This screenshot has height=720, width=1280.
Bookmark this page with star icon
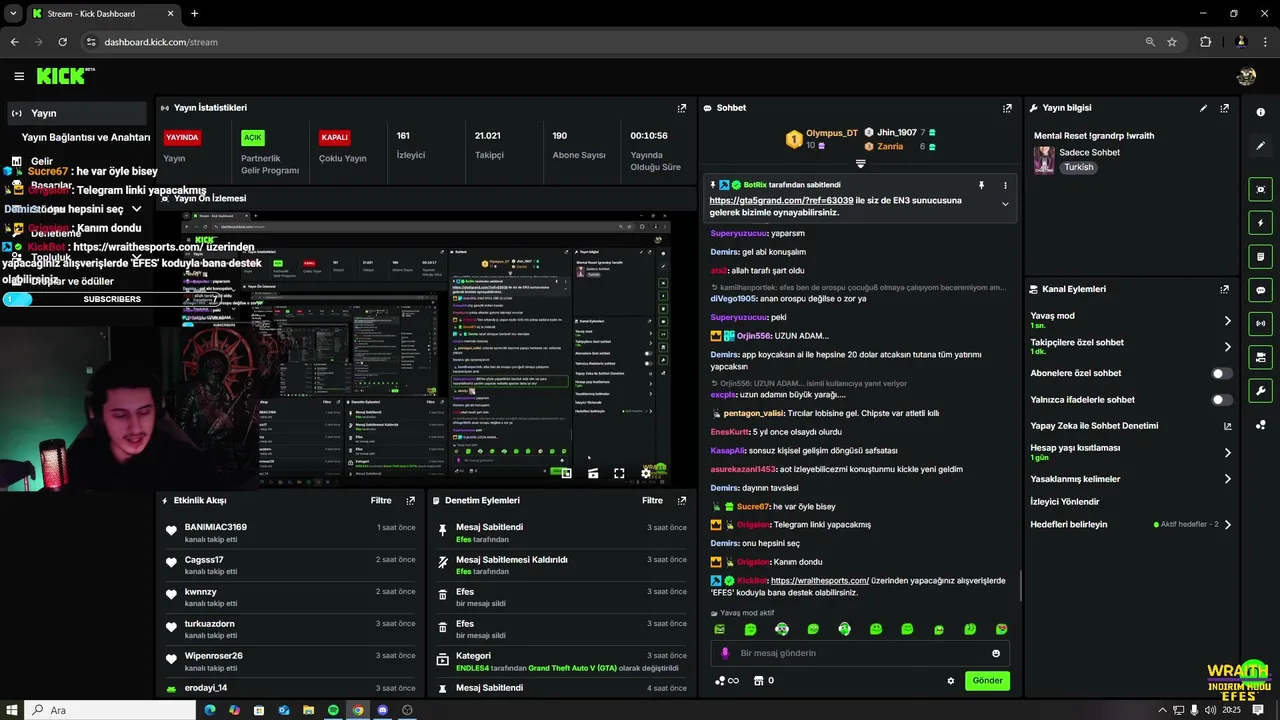1172,42
